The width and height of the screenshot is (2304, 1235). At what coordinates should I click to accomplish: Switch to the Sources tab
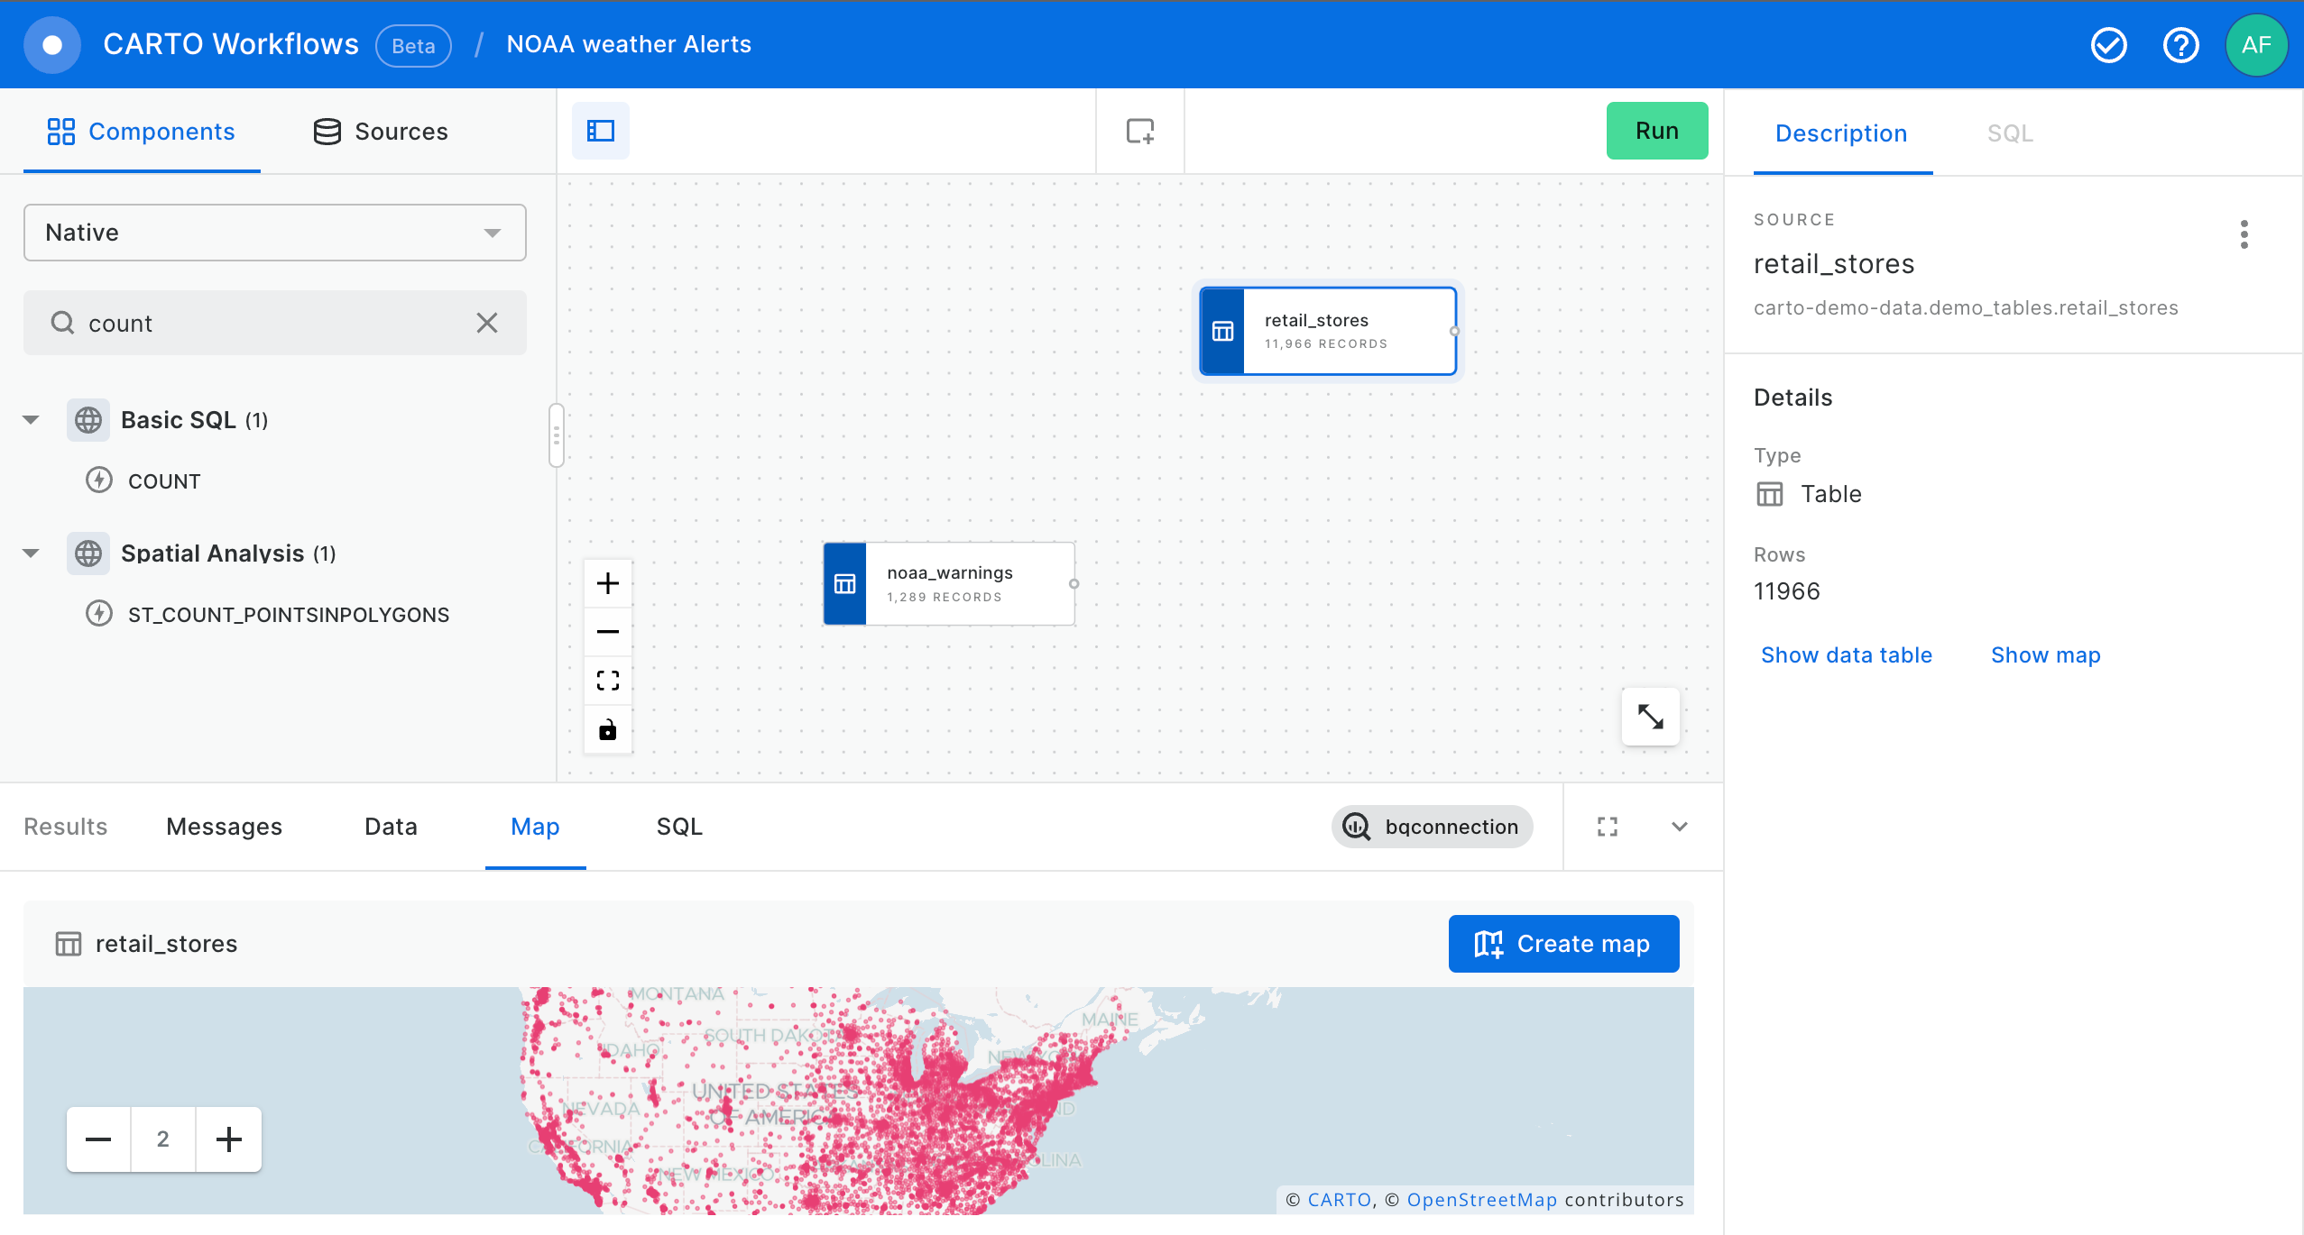[380, 132]
